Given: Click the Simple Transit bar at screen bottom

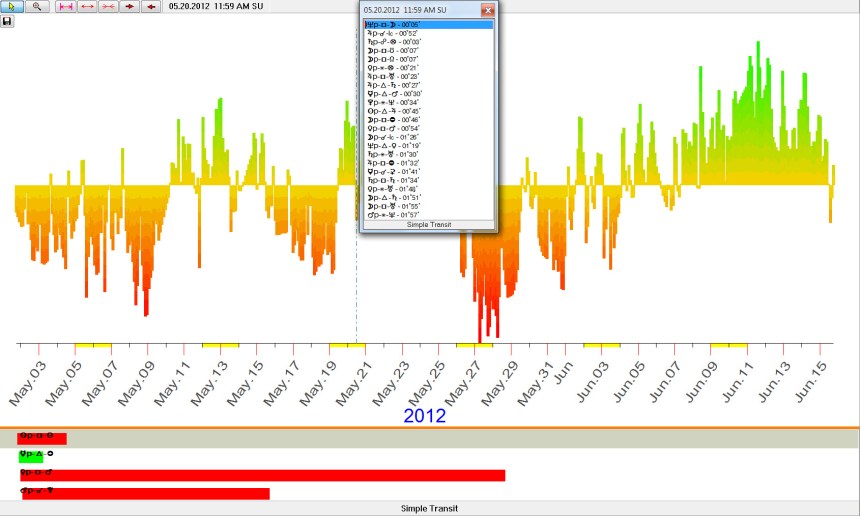Looking at the screenshot, I should (430, 509).
